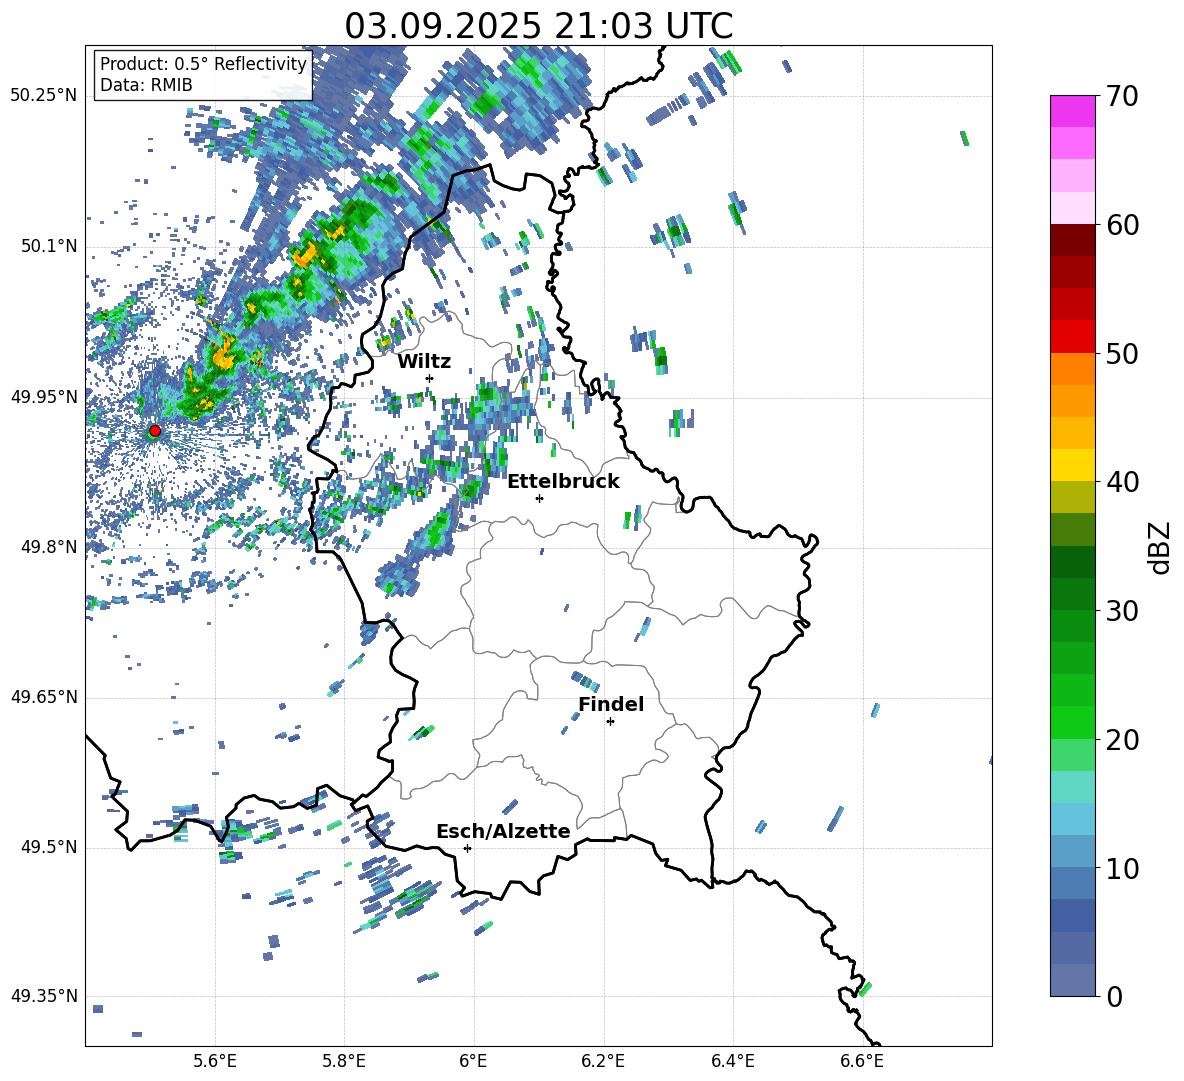Click the 49.95°N latitude tick label
1184x1081 pixels.
(44, 397)
